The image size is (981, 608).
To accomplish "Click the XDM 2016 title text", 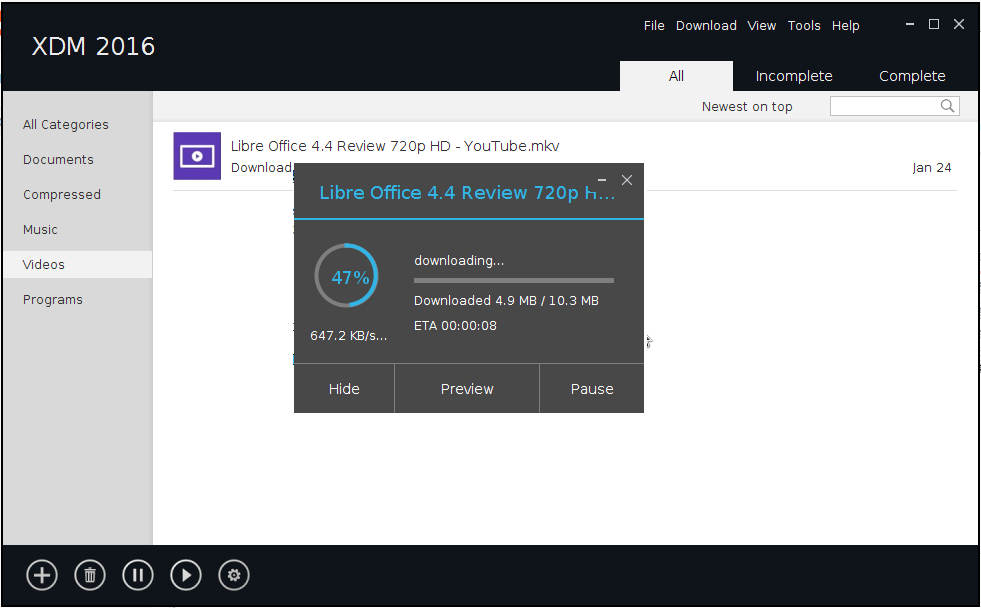I will (93, 46).
